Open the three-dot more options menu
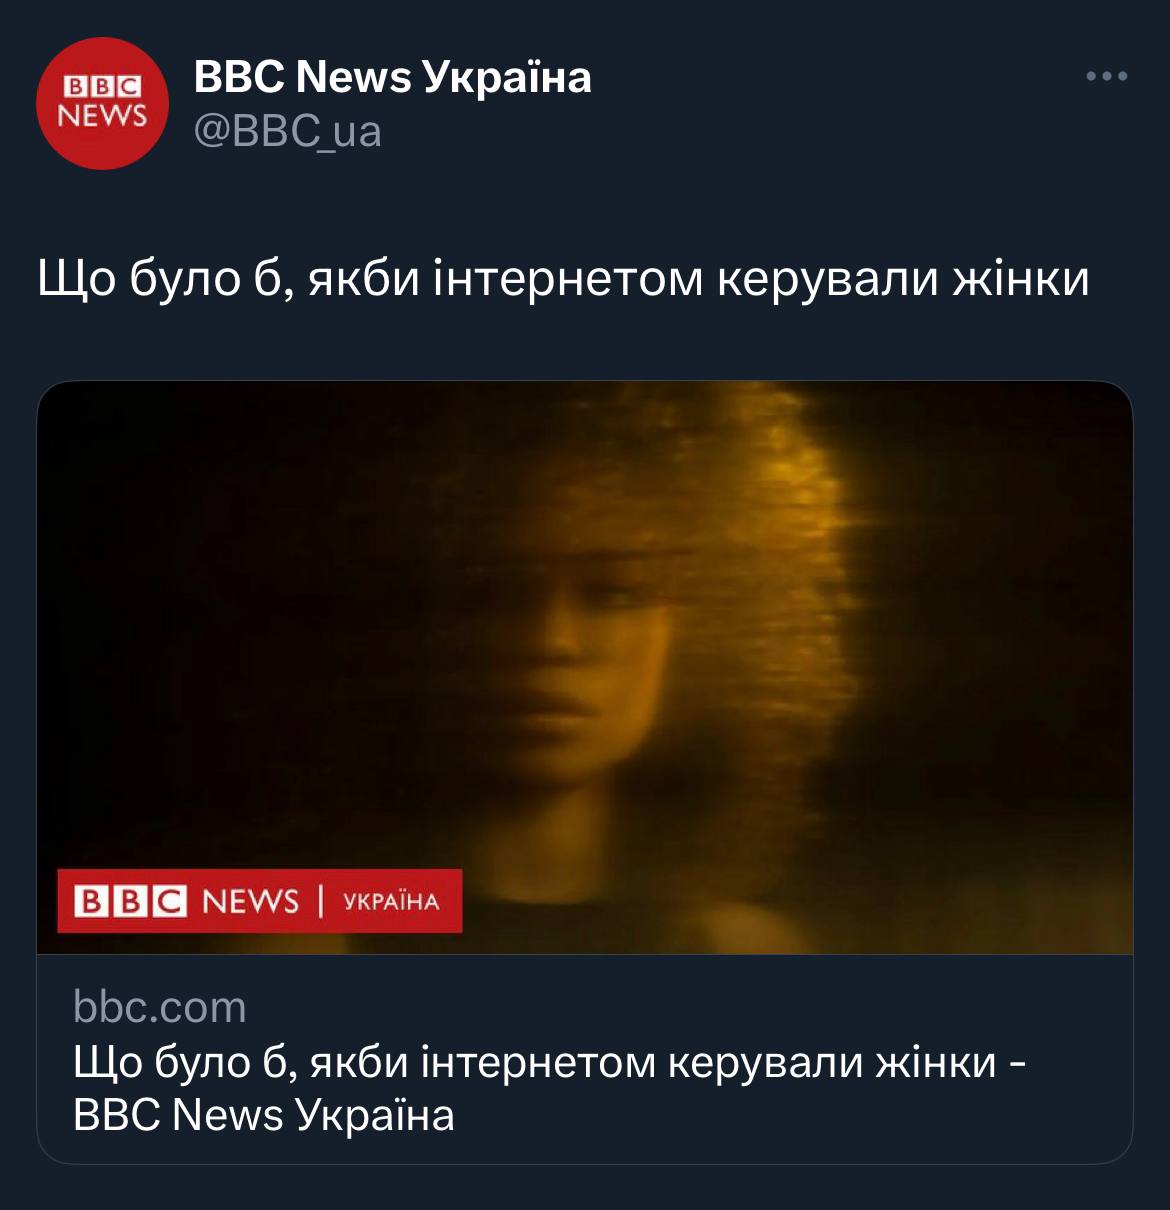 click(x=1107, y=76)
